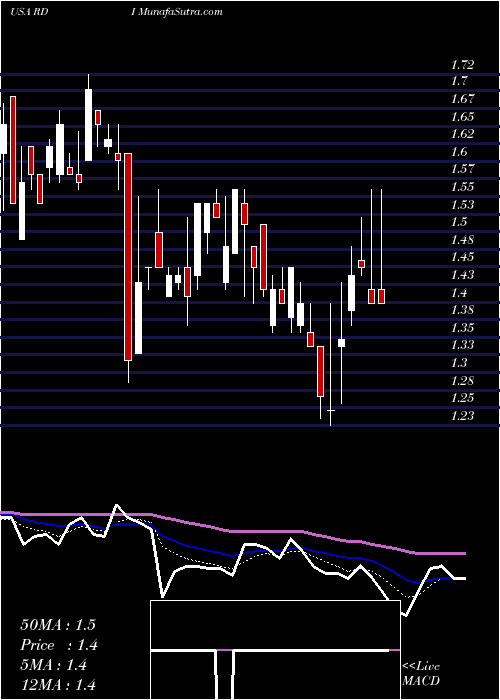500x700 pixels.
Task: Click the 1.45 price axis label
Action: [462, 257]
